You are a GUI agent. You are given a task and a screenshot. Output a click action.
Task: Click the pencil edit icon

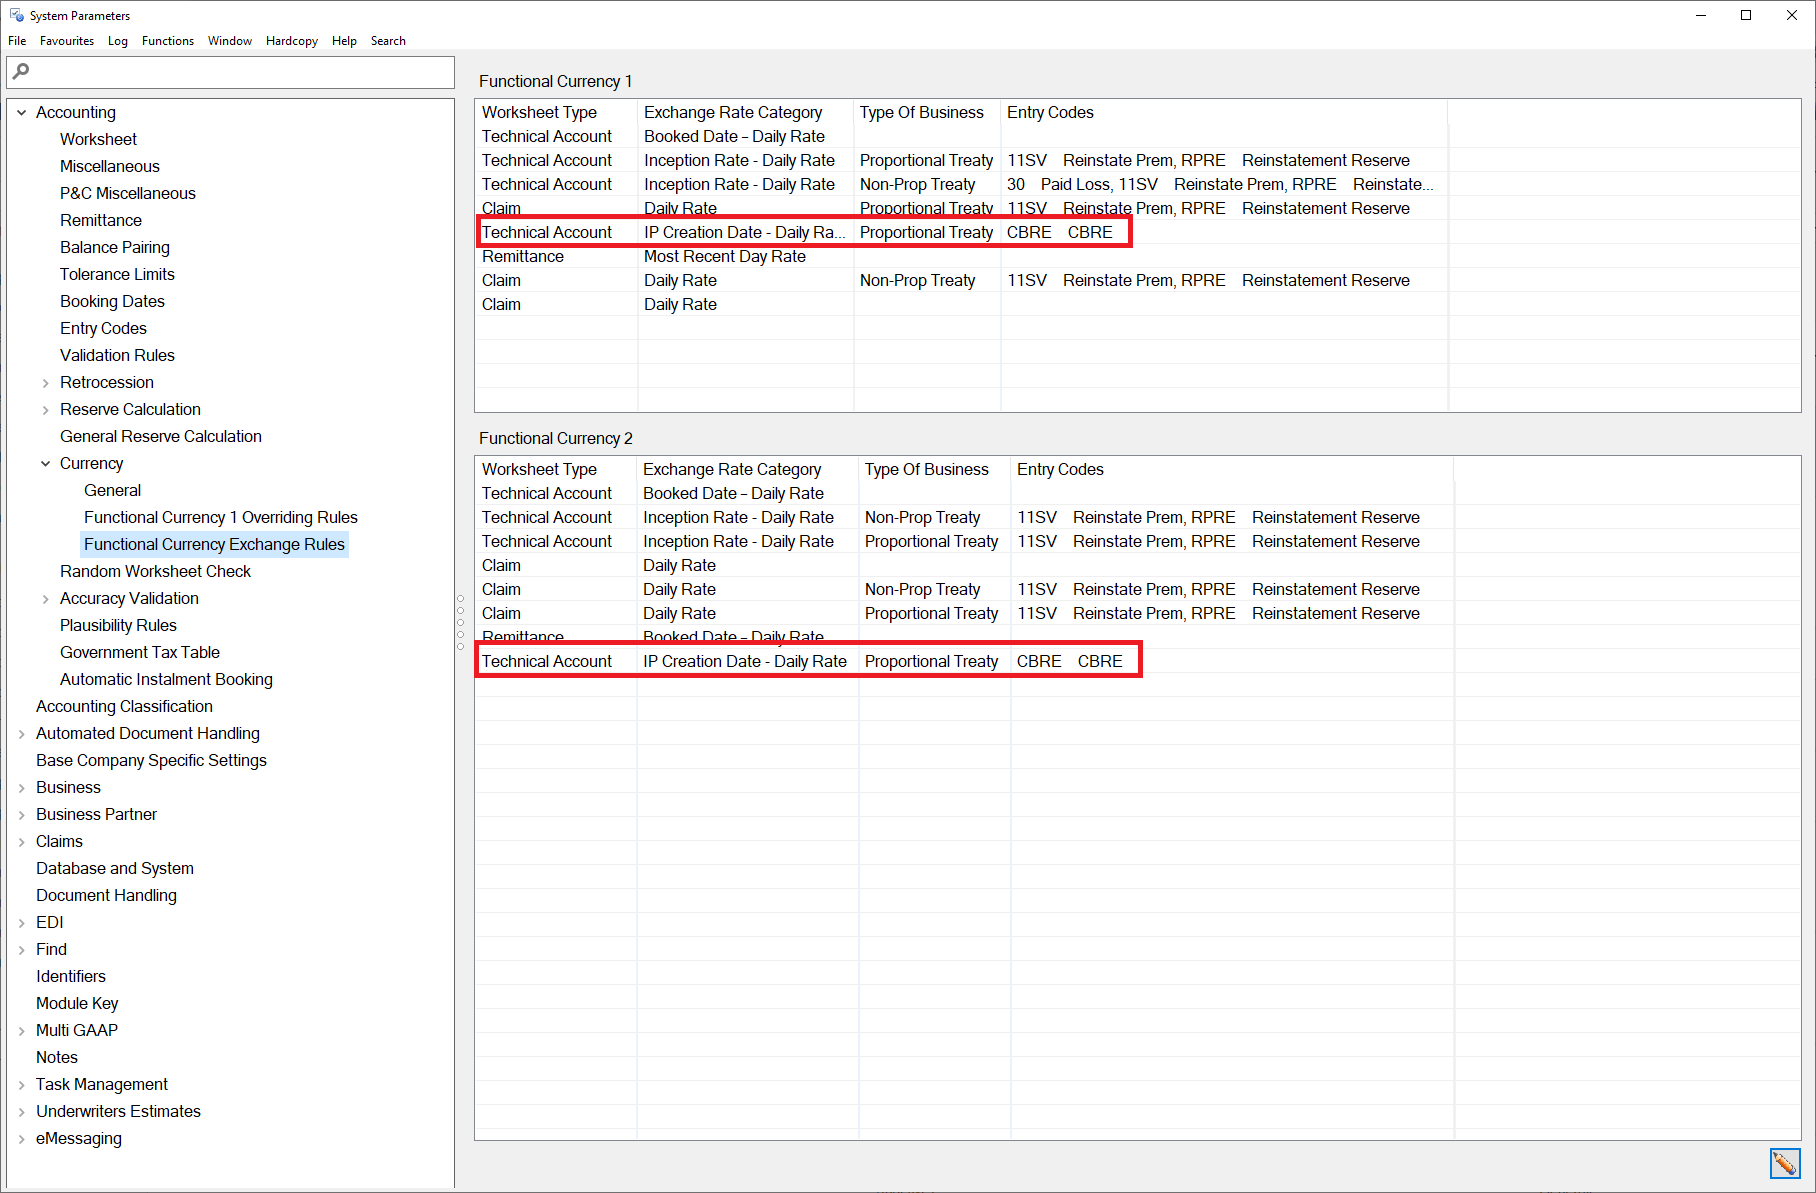(1785, 1163)
